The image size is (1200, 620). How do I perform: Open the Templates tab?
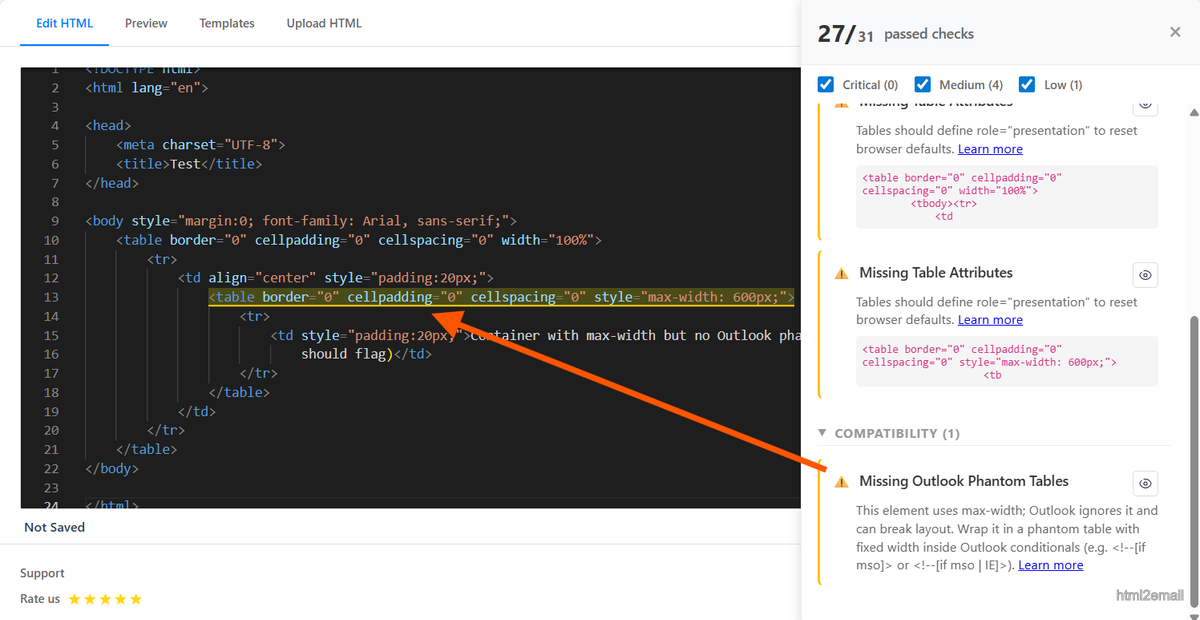point(227,22)
